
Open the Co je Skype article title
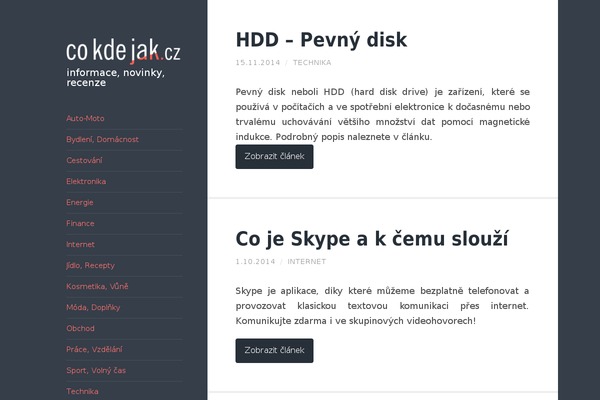click(x=372, y=239)
